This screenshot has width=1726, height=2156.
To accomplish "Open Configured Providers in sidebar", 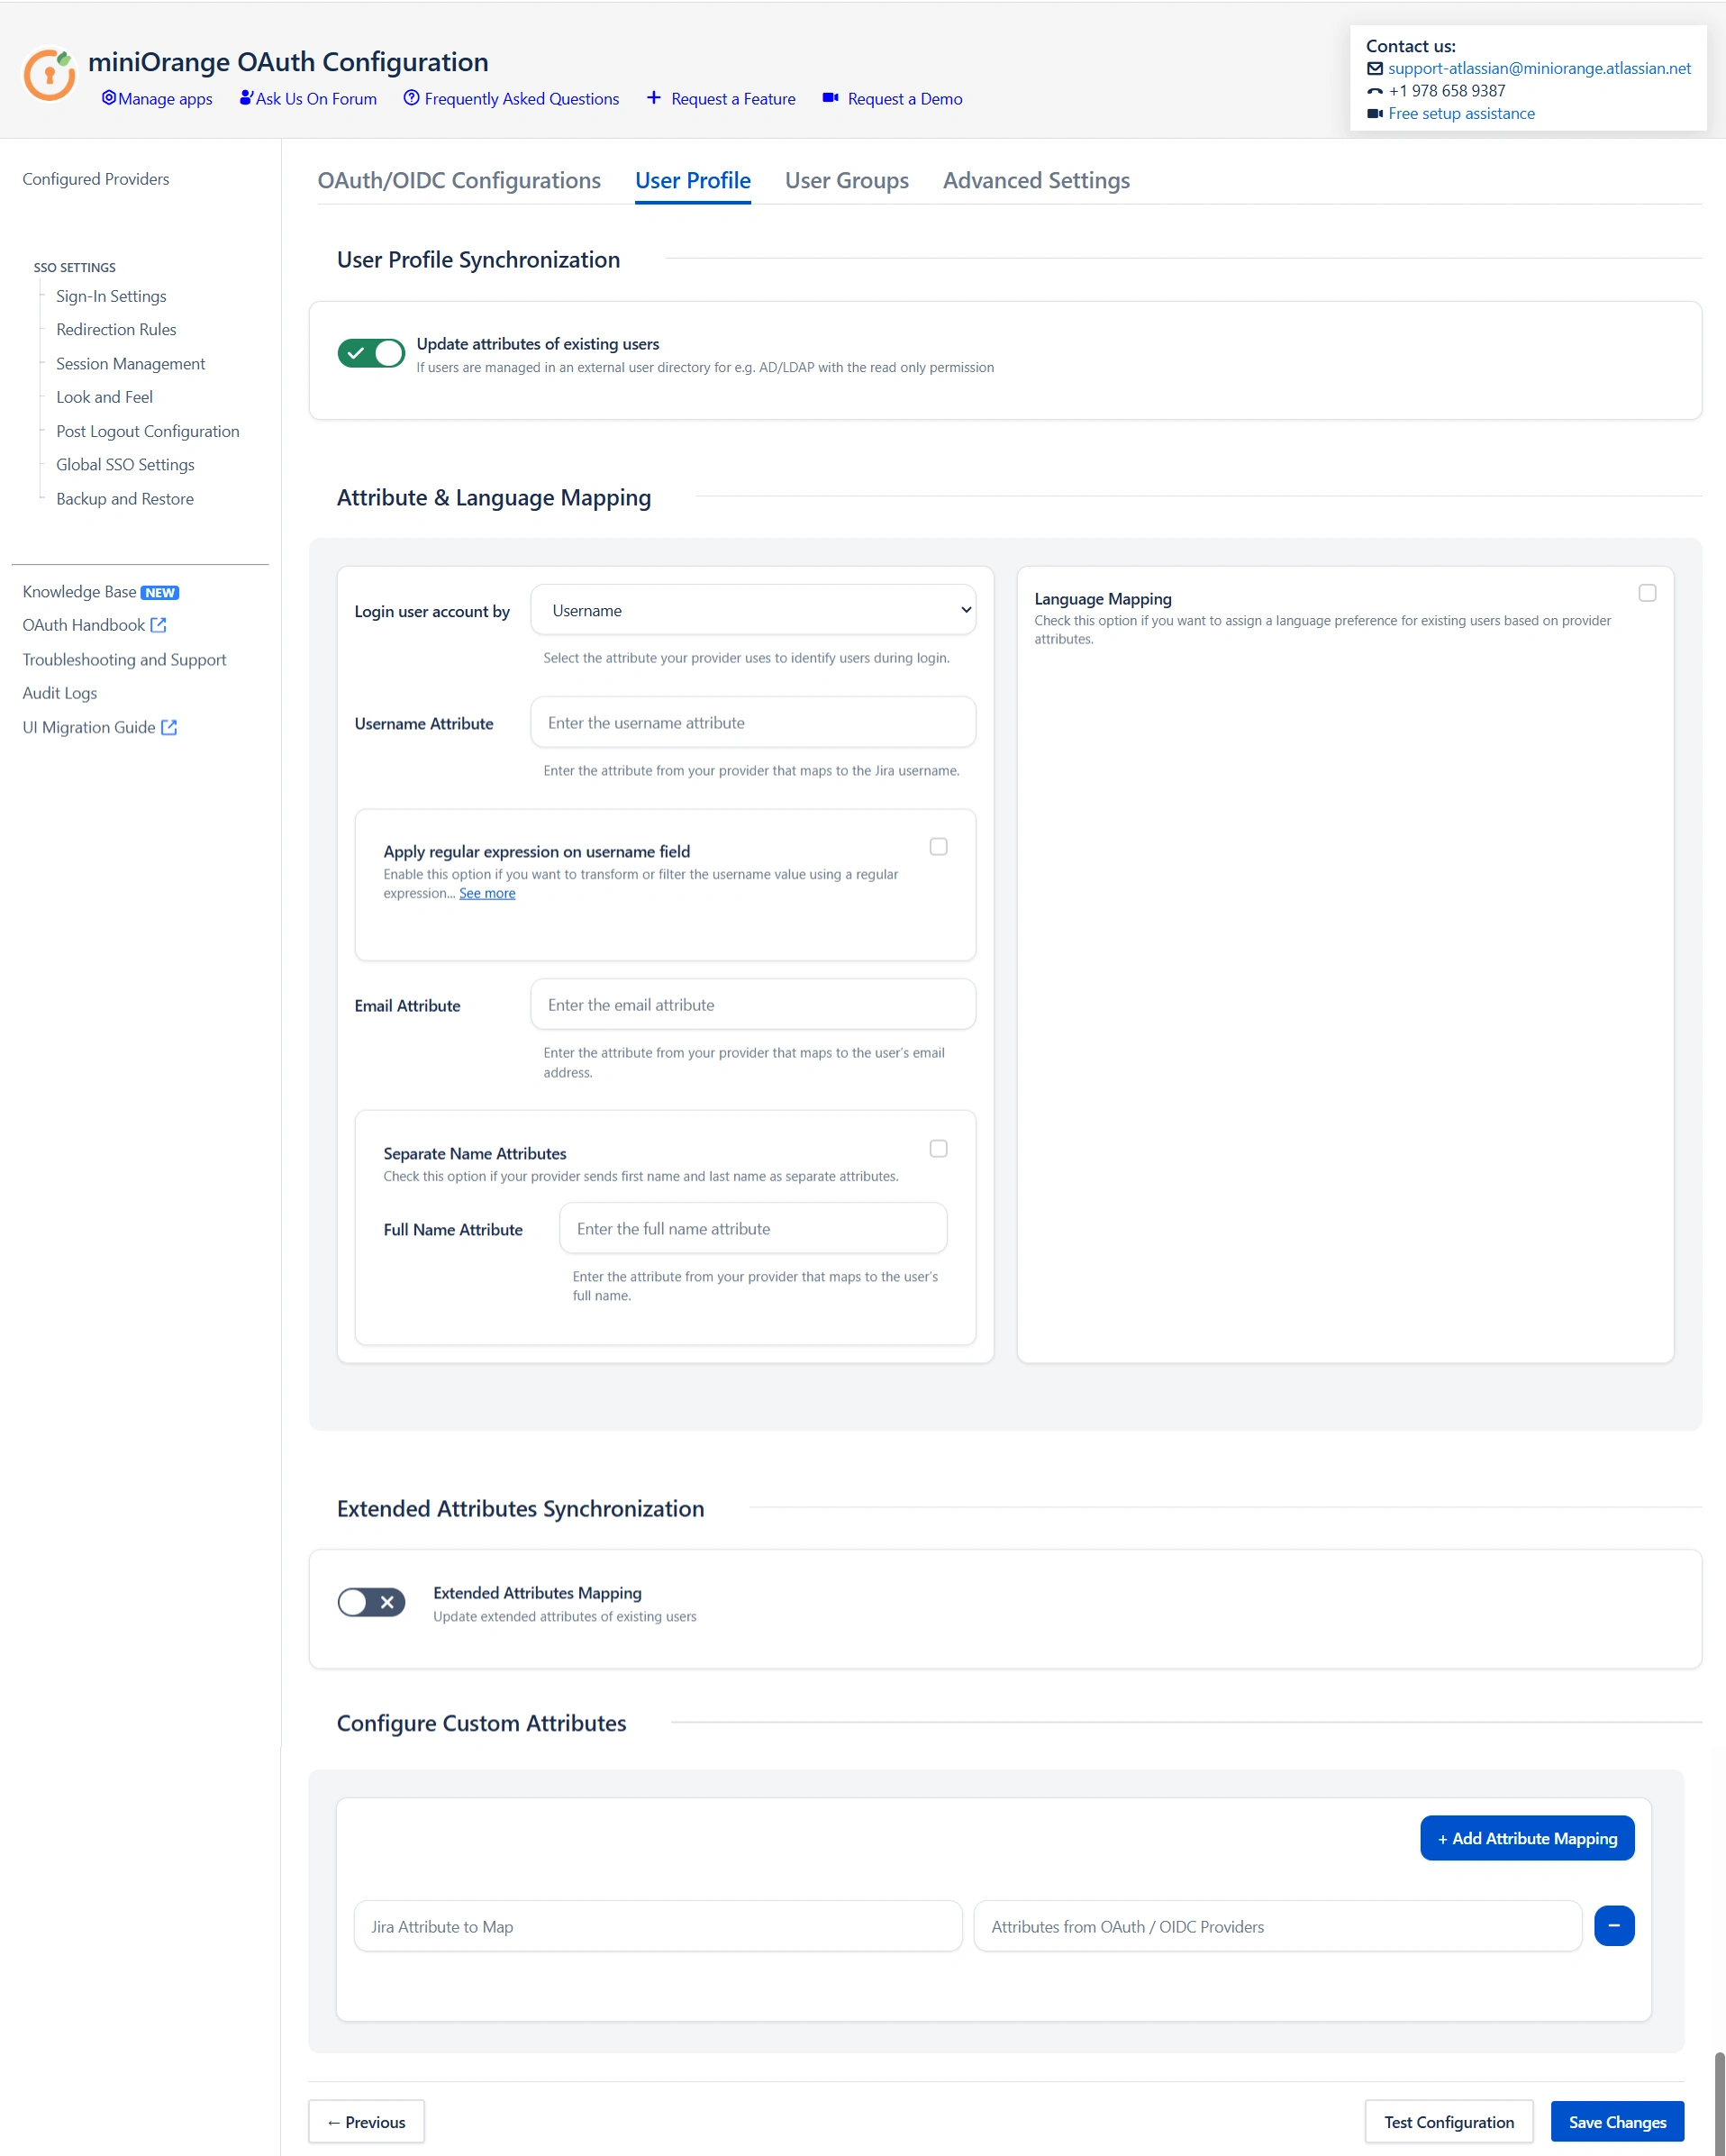I will (x=96, y=179).
